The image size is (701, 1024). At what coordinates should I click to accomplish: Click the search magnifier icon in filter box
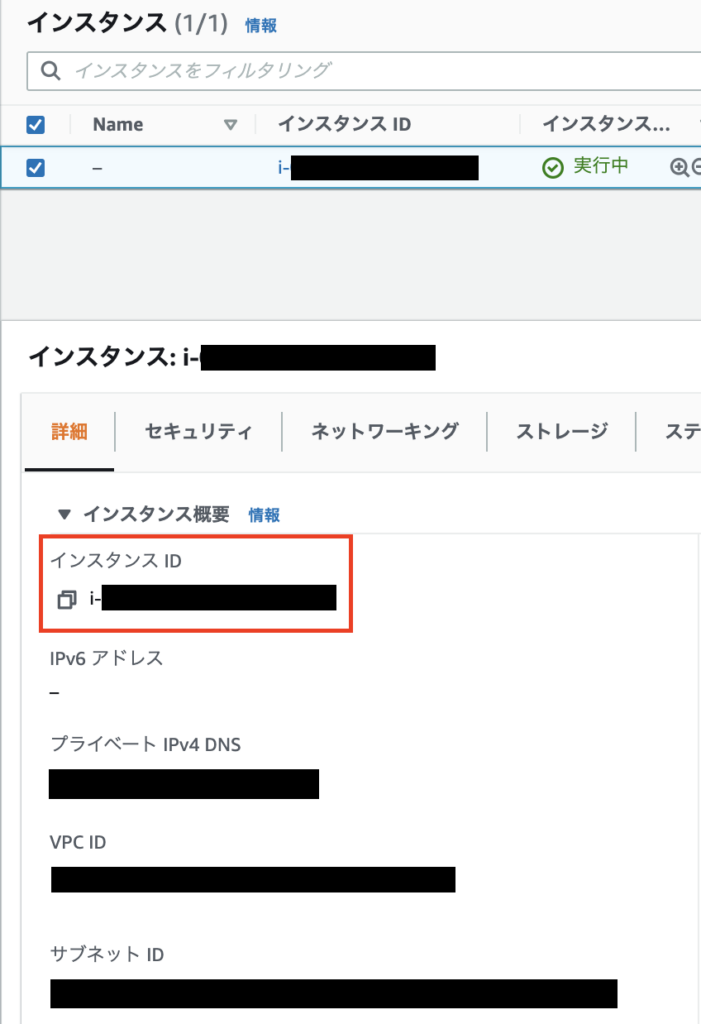[50, 71]
